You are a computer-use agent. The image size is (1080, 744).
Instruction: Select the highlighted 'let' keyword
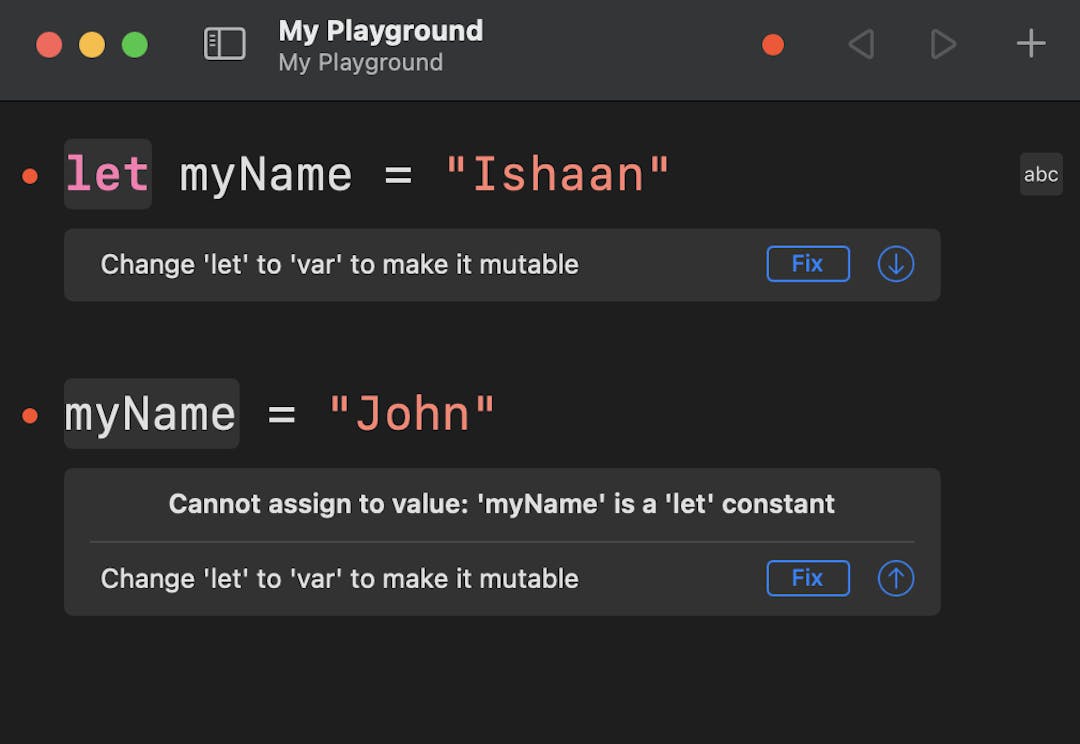[108, 175]
